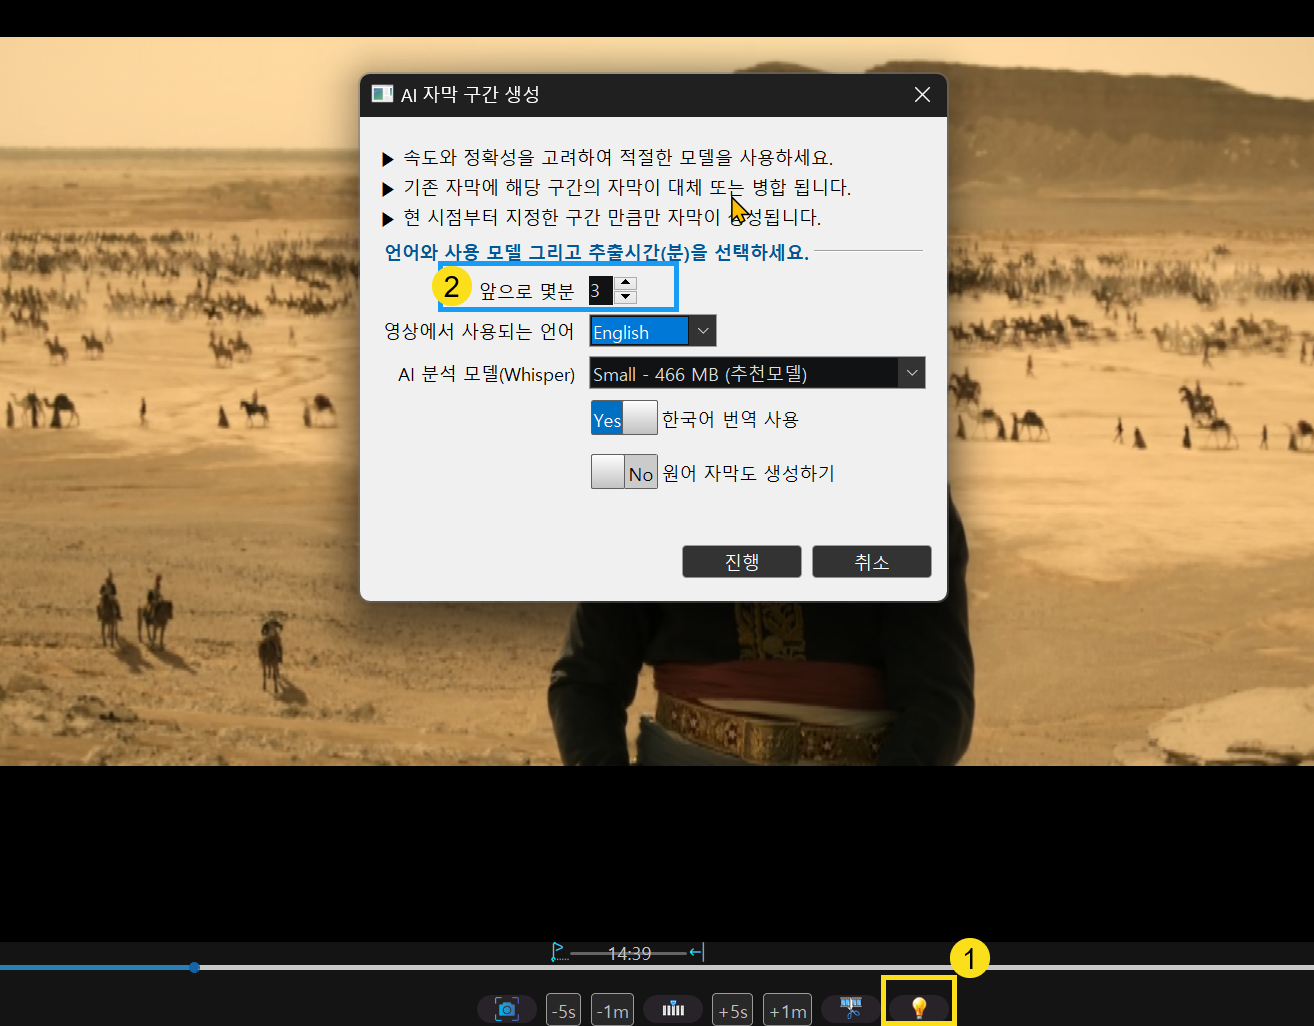Click the screenshot capture camera icon

[x=507, y=1010]
